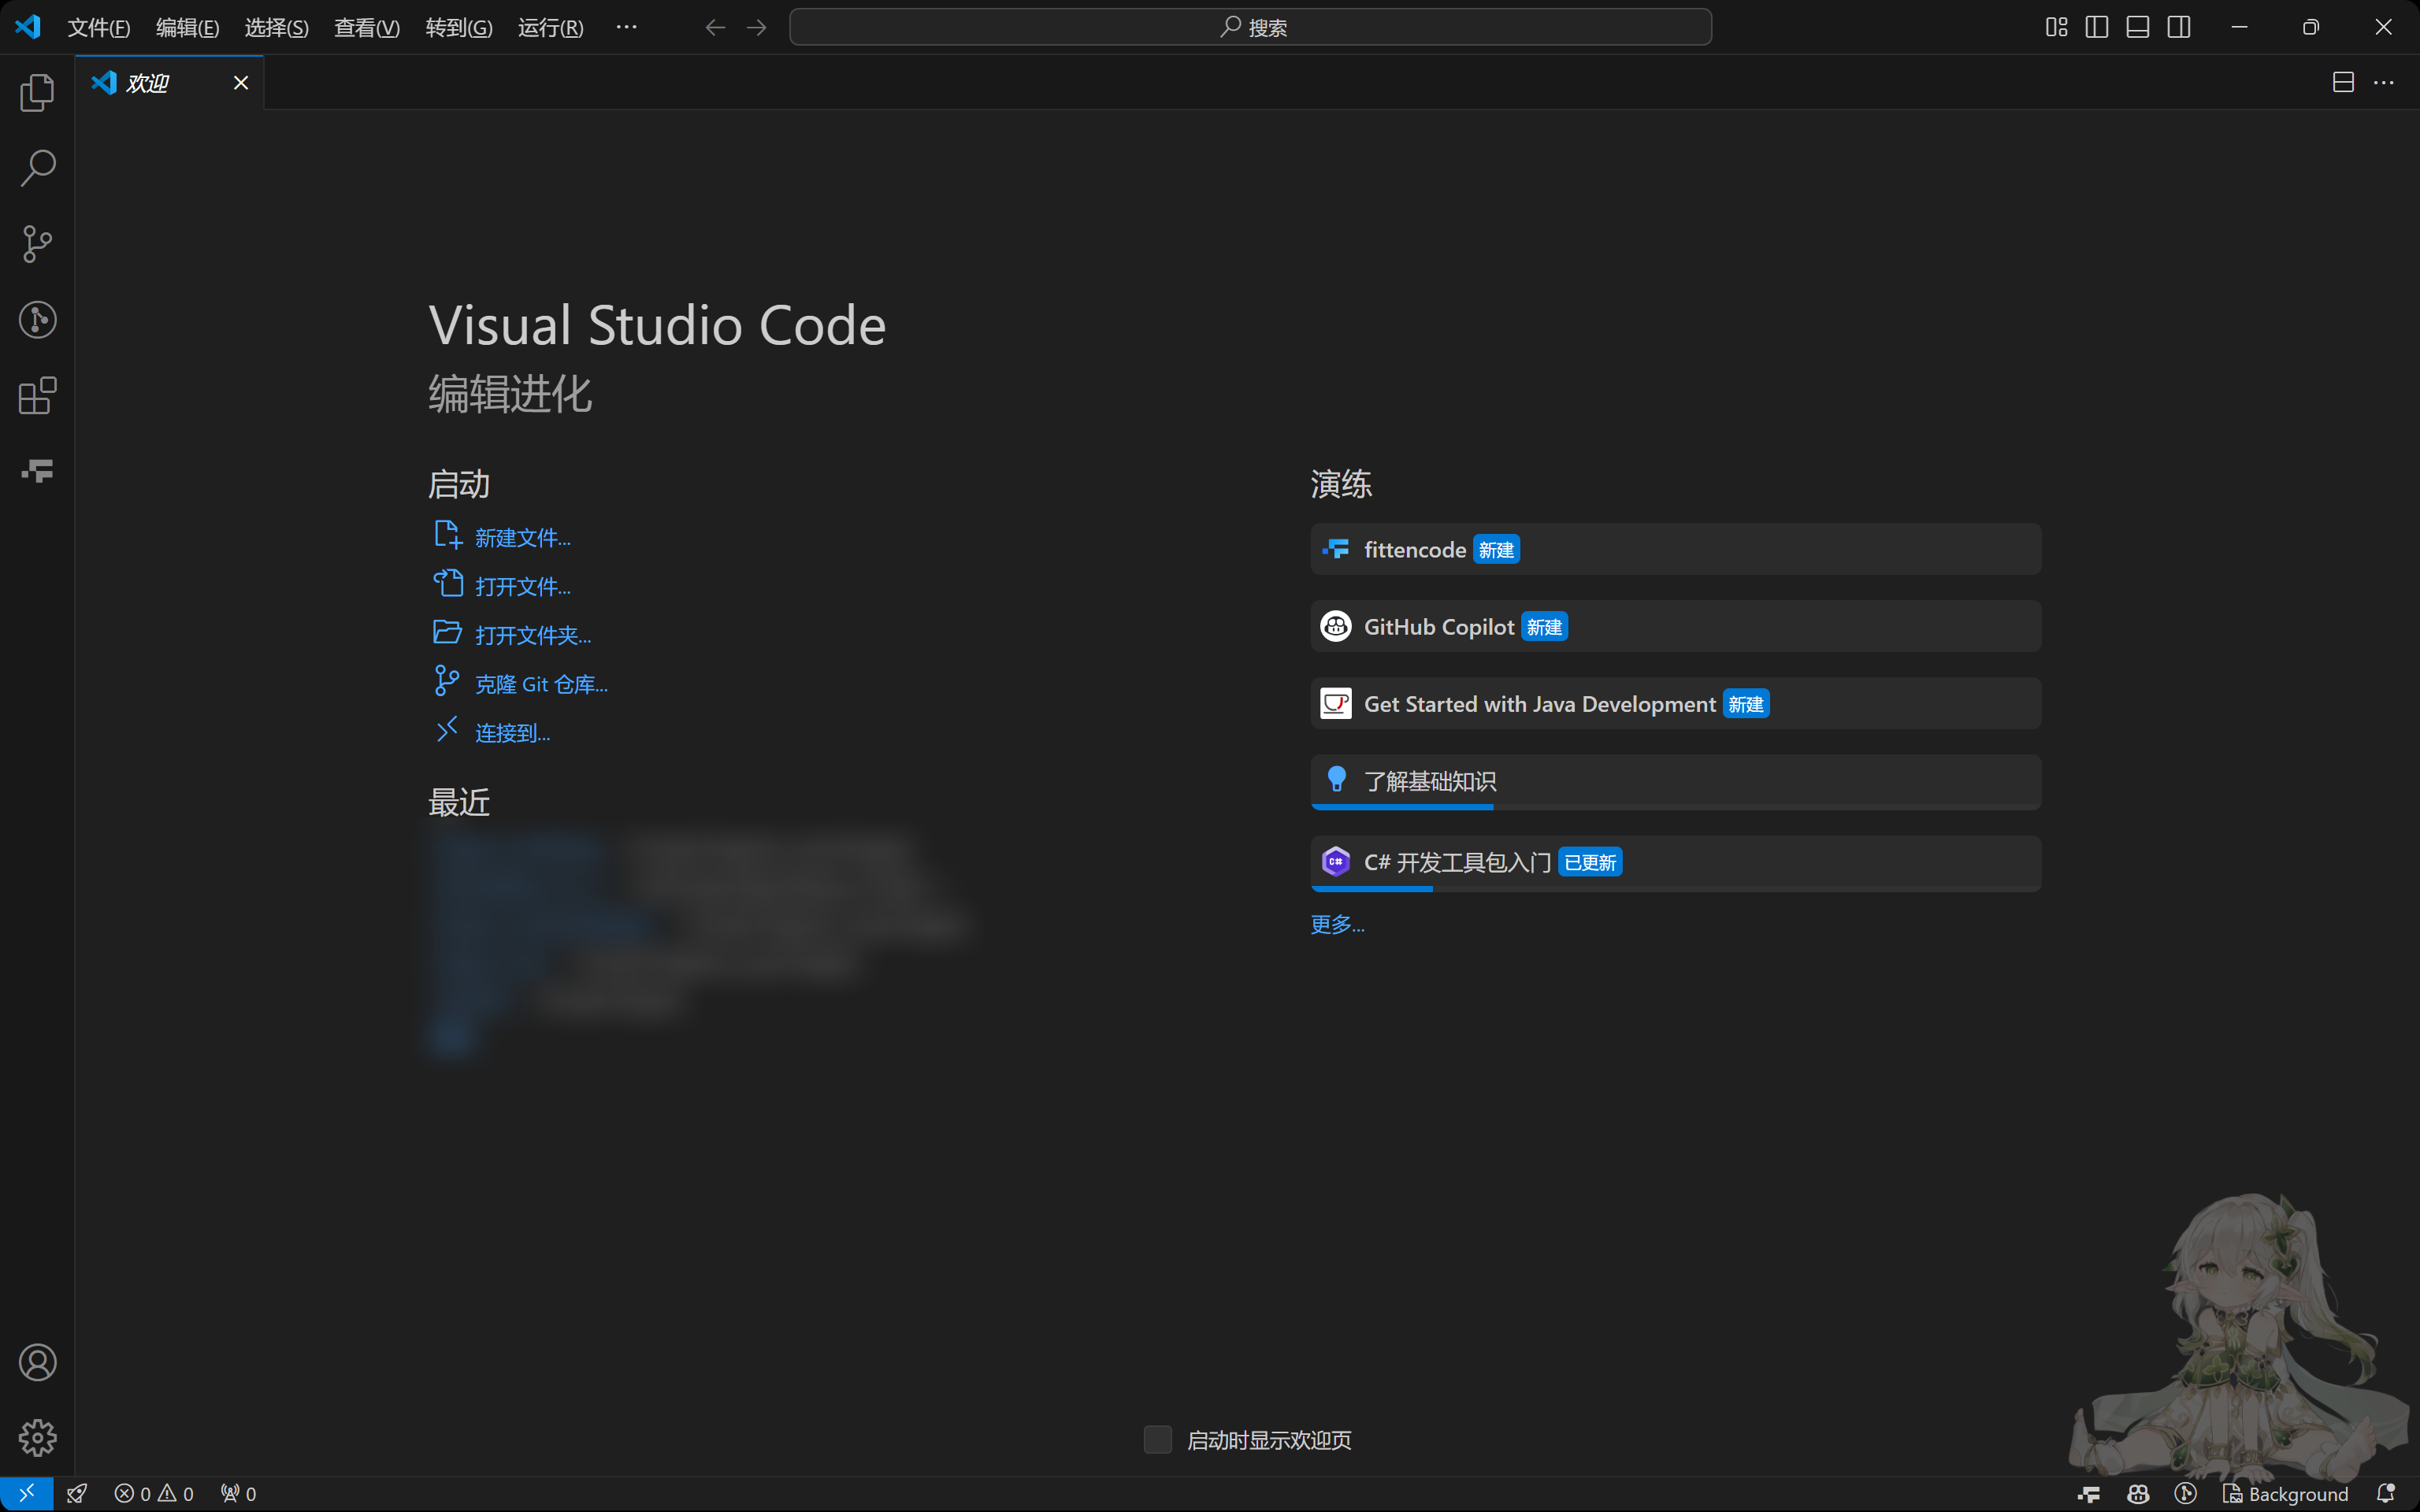The width and height of the screenshot is (2420, 1512).
Task: Click the VS Code logo in title bar
Action: coord(28,26)
